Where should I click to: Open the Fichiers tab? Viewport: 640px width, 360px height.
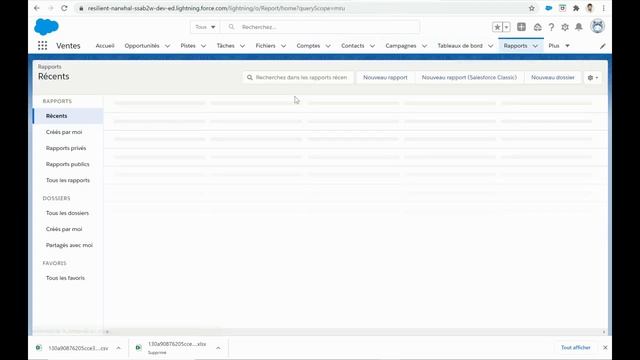click(x=265, y=46)
